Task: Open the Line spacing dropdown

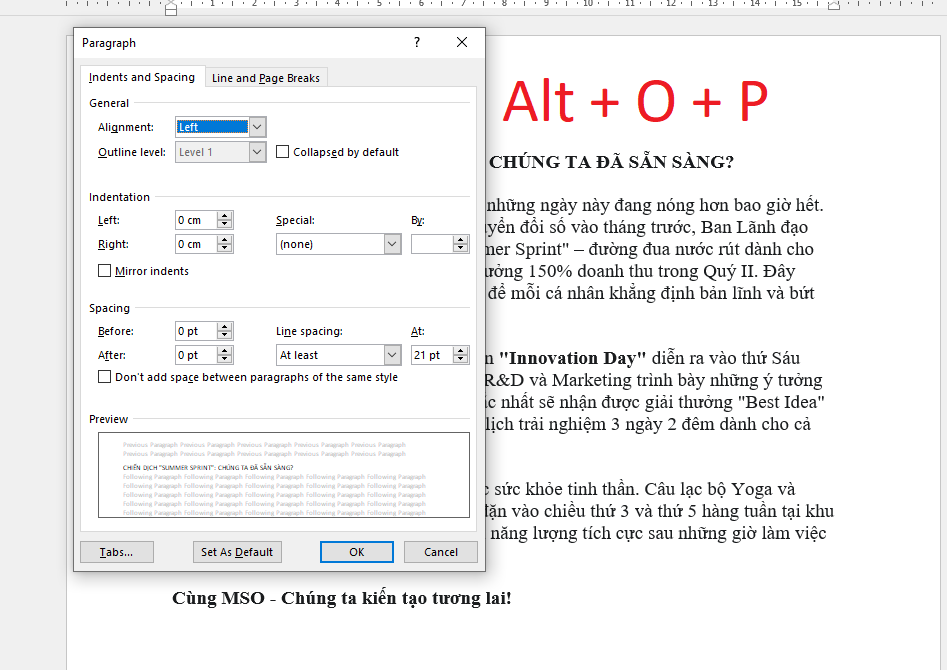Action: [392, 355]
